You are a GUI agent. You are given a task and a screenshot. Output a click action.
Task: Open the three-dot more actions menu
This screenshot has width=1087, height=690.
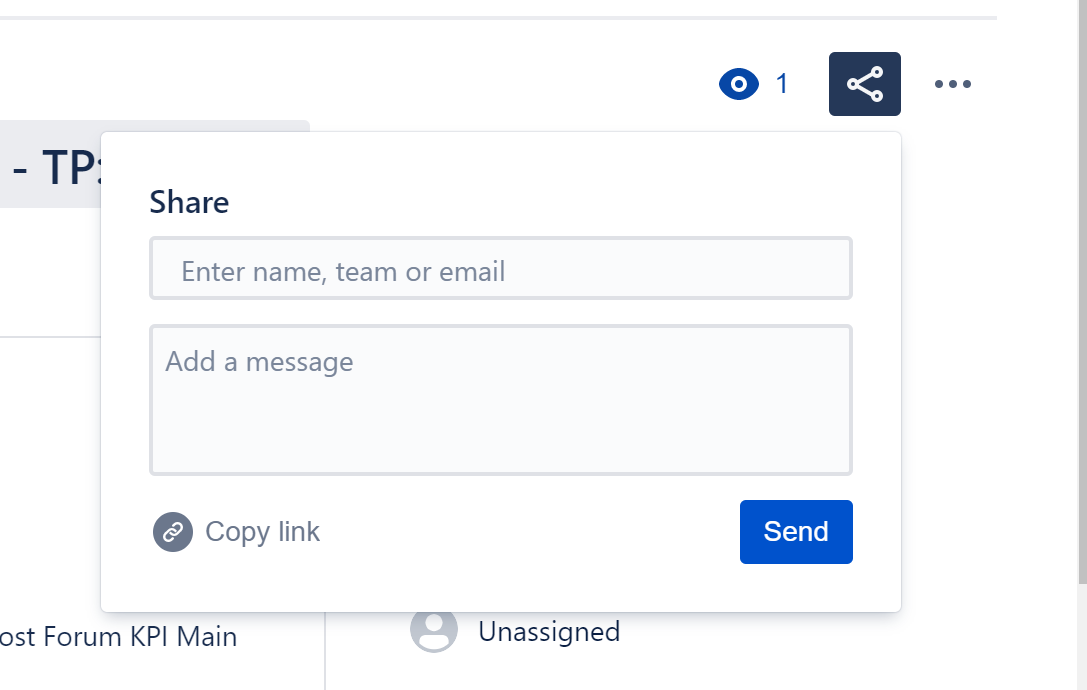[x=953, y=84]
